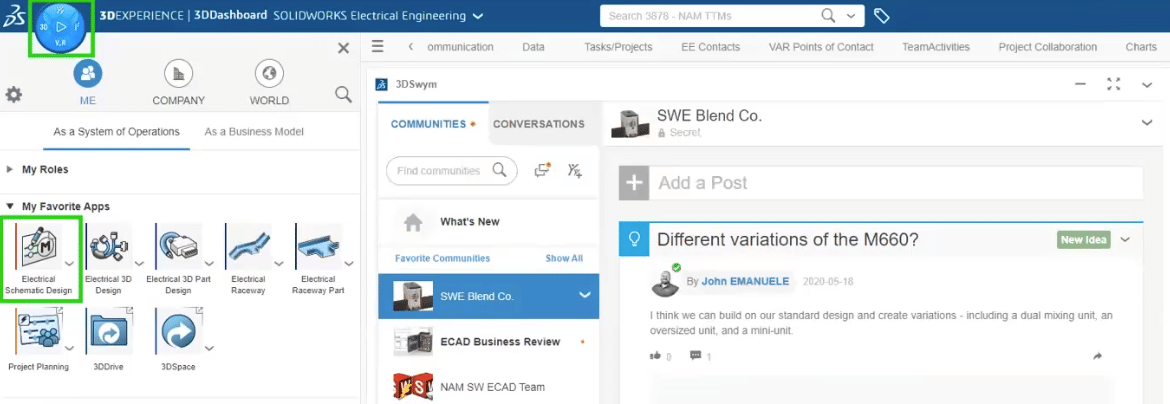Open the Project Planning app
The image size is (1170, 404).
click(x=38, y=333)
